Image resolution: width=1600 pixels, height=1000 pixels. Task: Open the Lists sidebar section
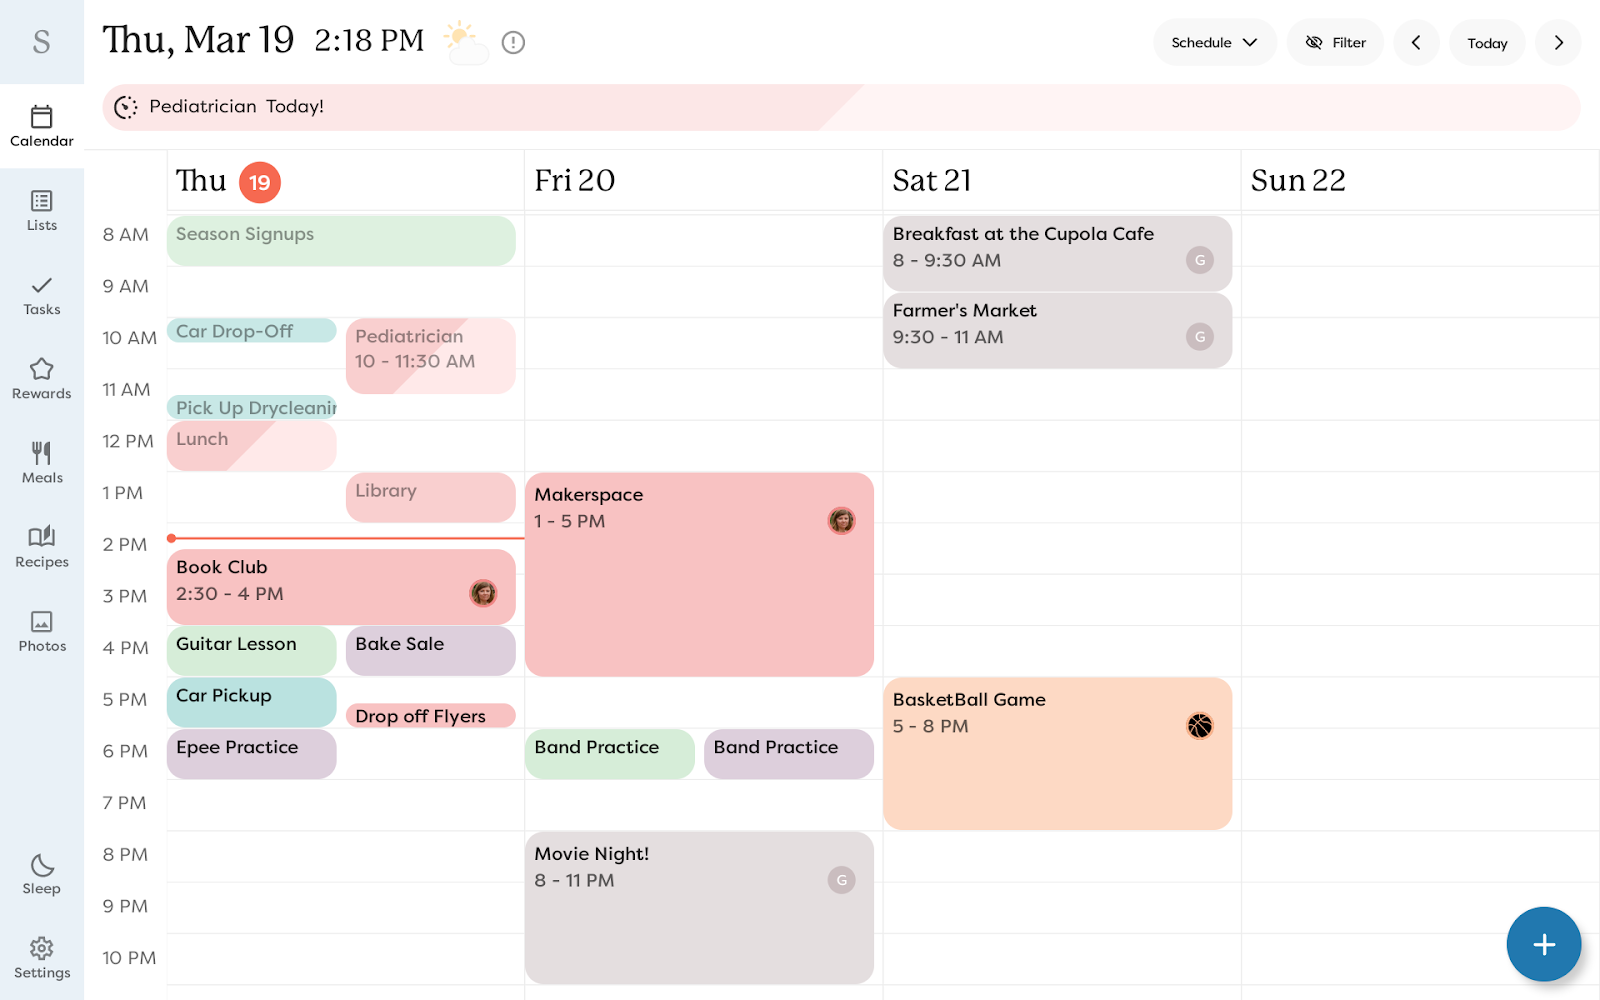[41, 211]
